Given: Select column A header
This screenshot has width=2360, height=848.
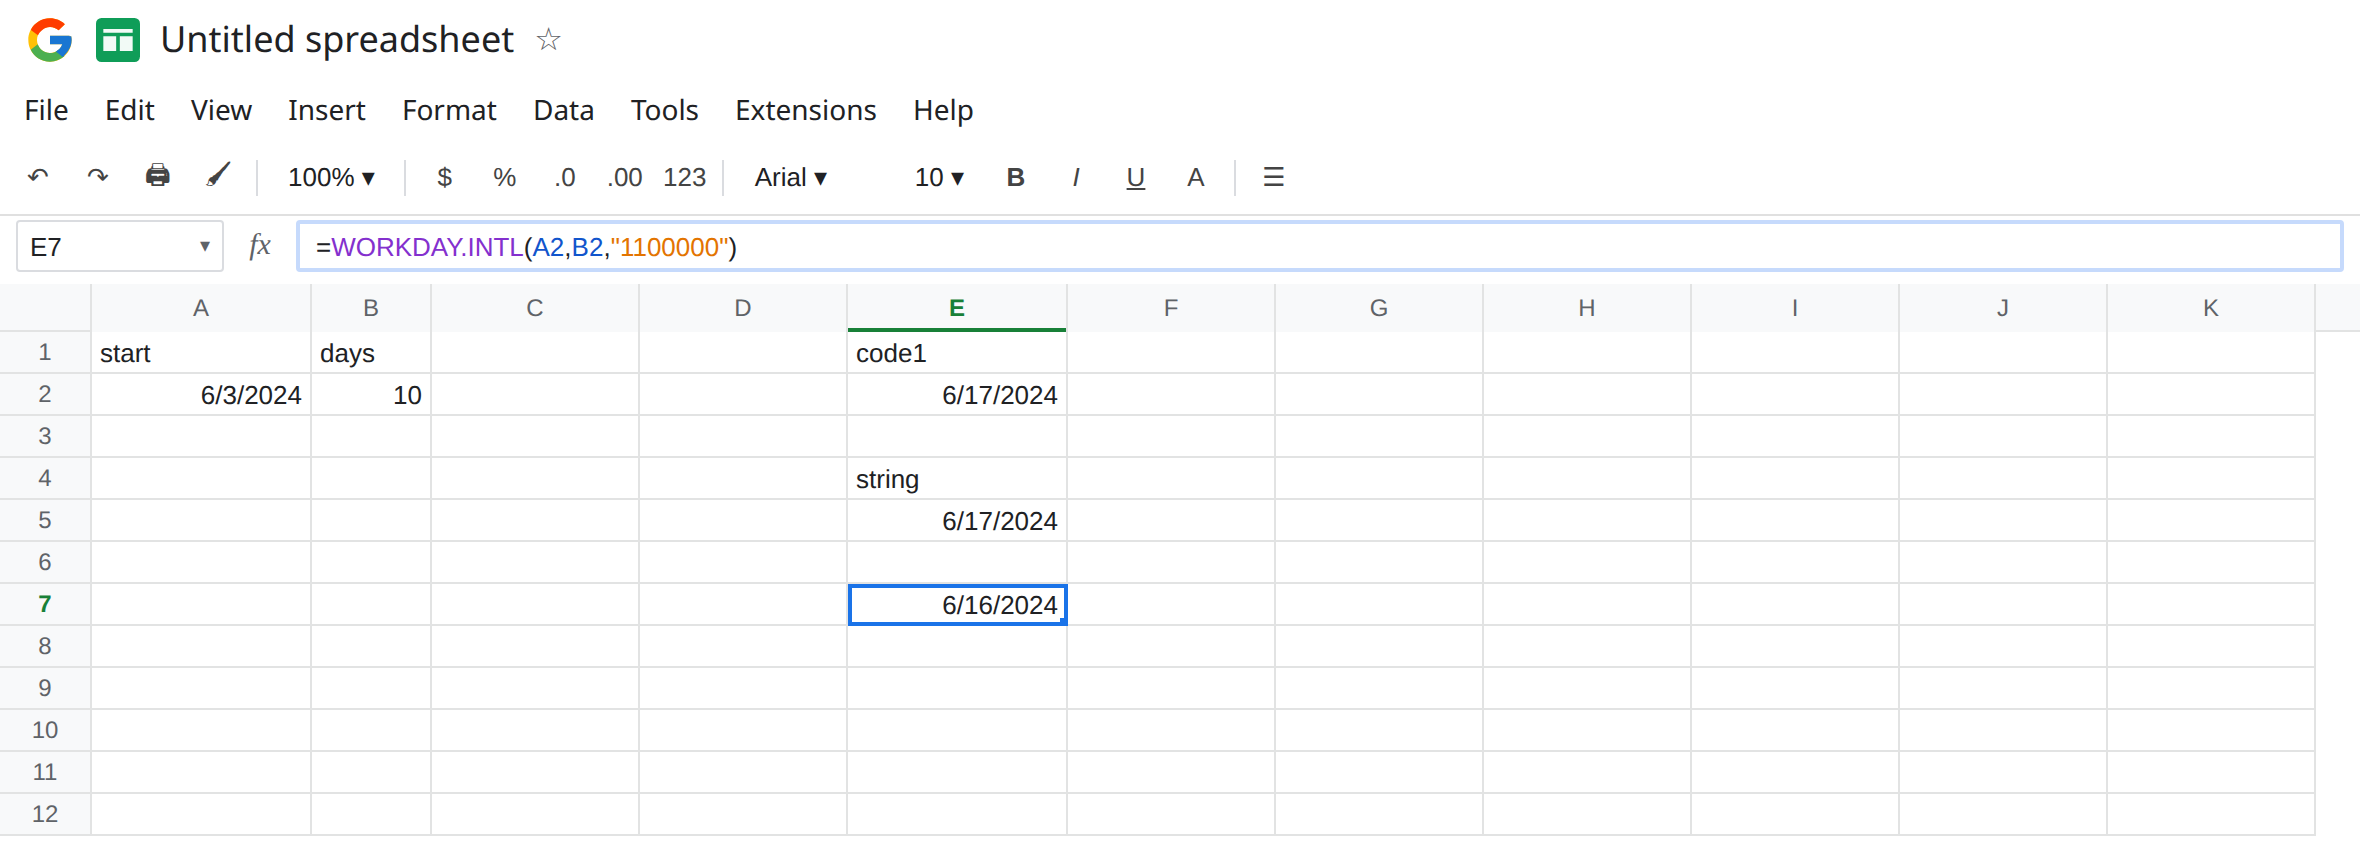Looking at the screenshot, I should 201,308.
